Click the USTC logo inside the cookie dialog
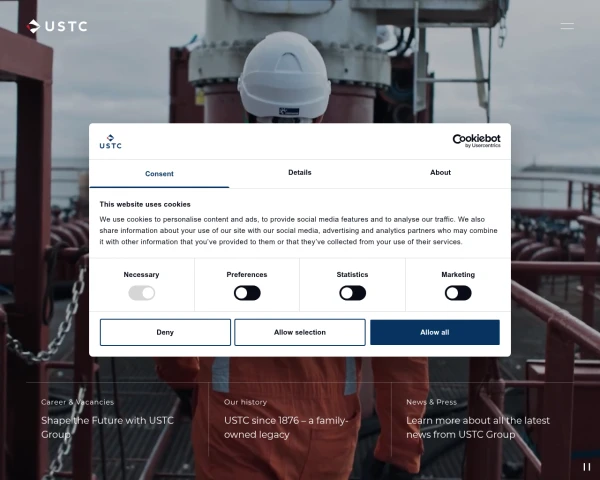The width and height of the screenshot is (600, 480). pos(110,141)
